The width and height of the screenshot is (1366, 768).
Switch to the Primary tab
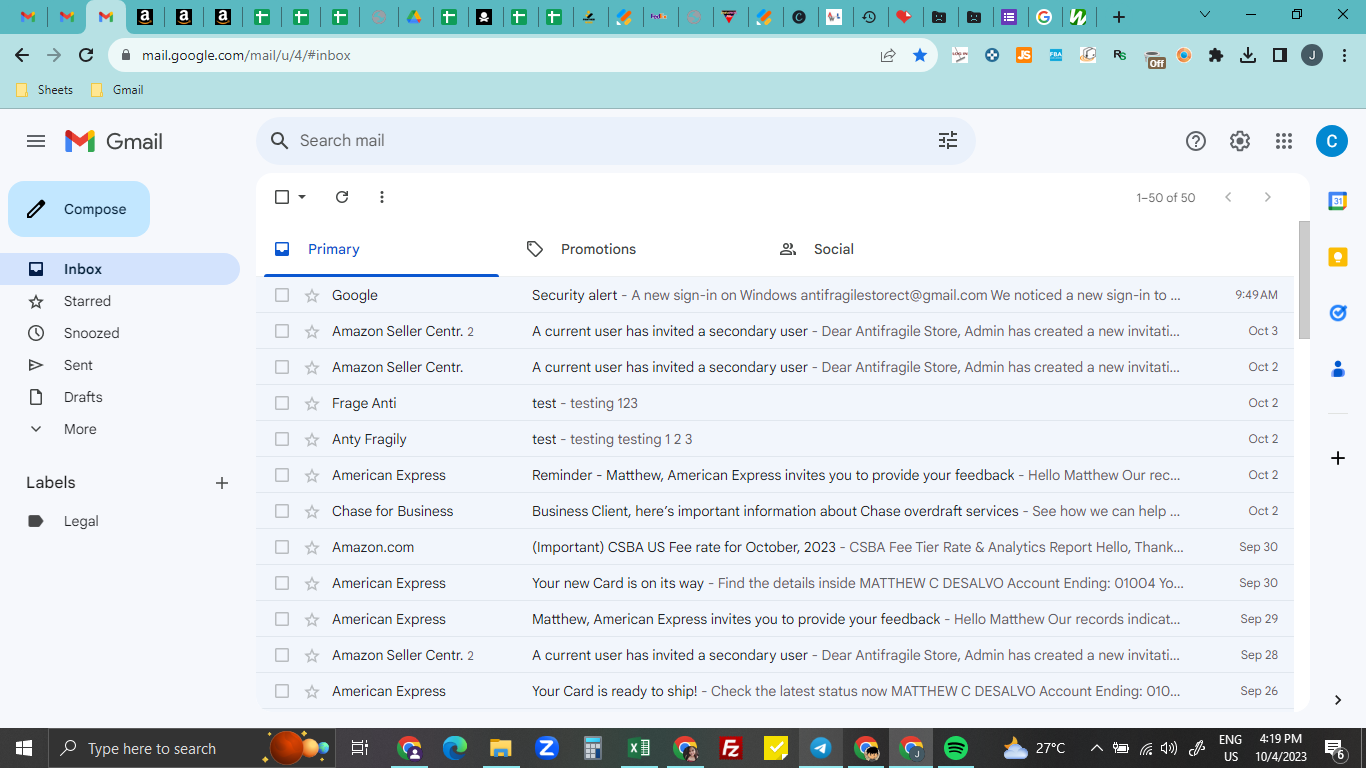tap(381, 249)
